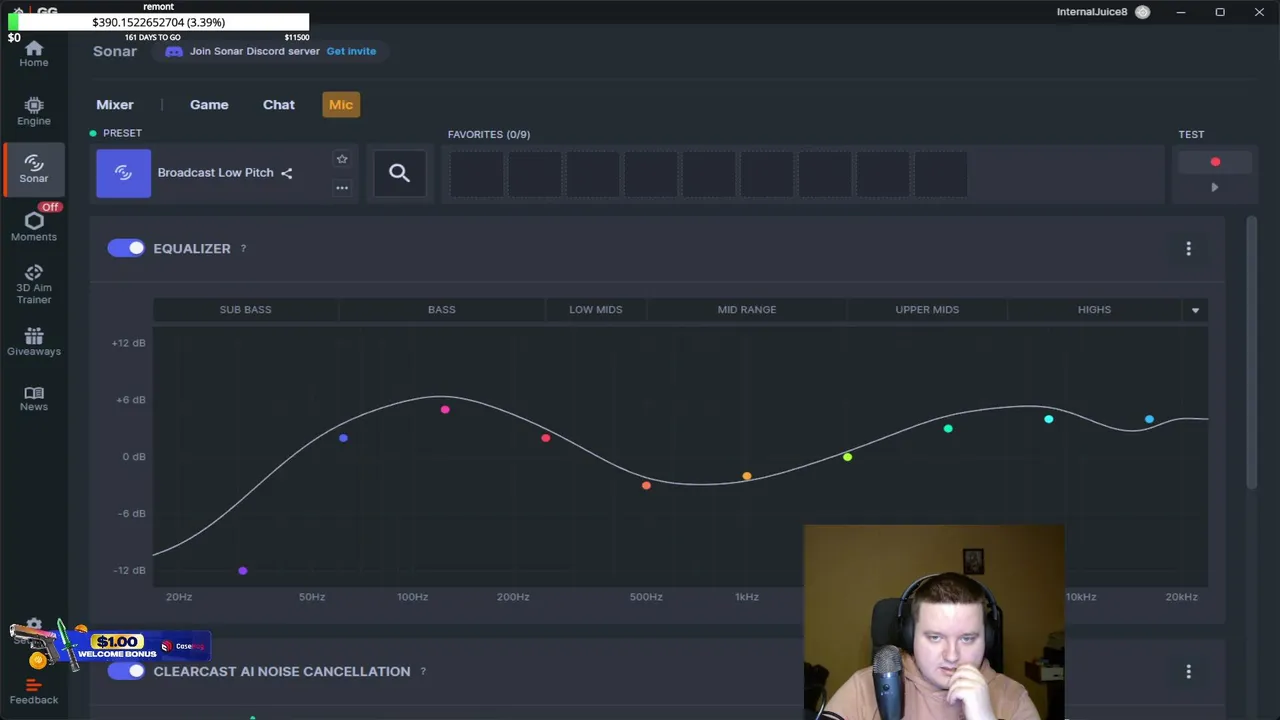This screenshot has width=1280, height=720.
Task: Select the BASS band header
Action: (442, 310)
